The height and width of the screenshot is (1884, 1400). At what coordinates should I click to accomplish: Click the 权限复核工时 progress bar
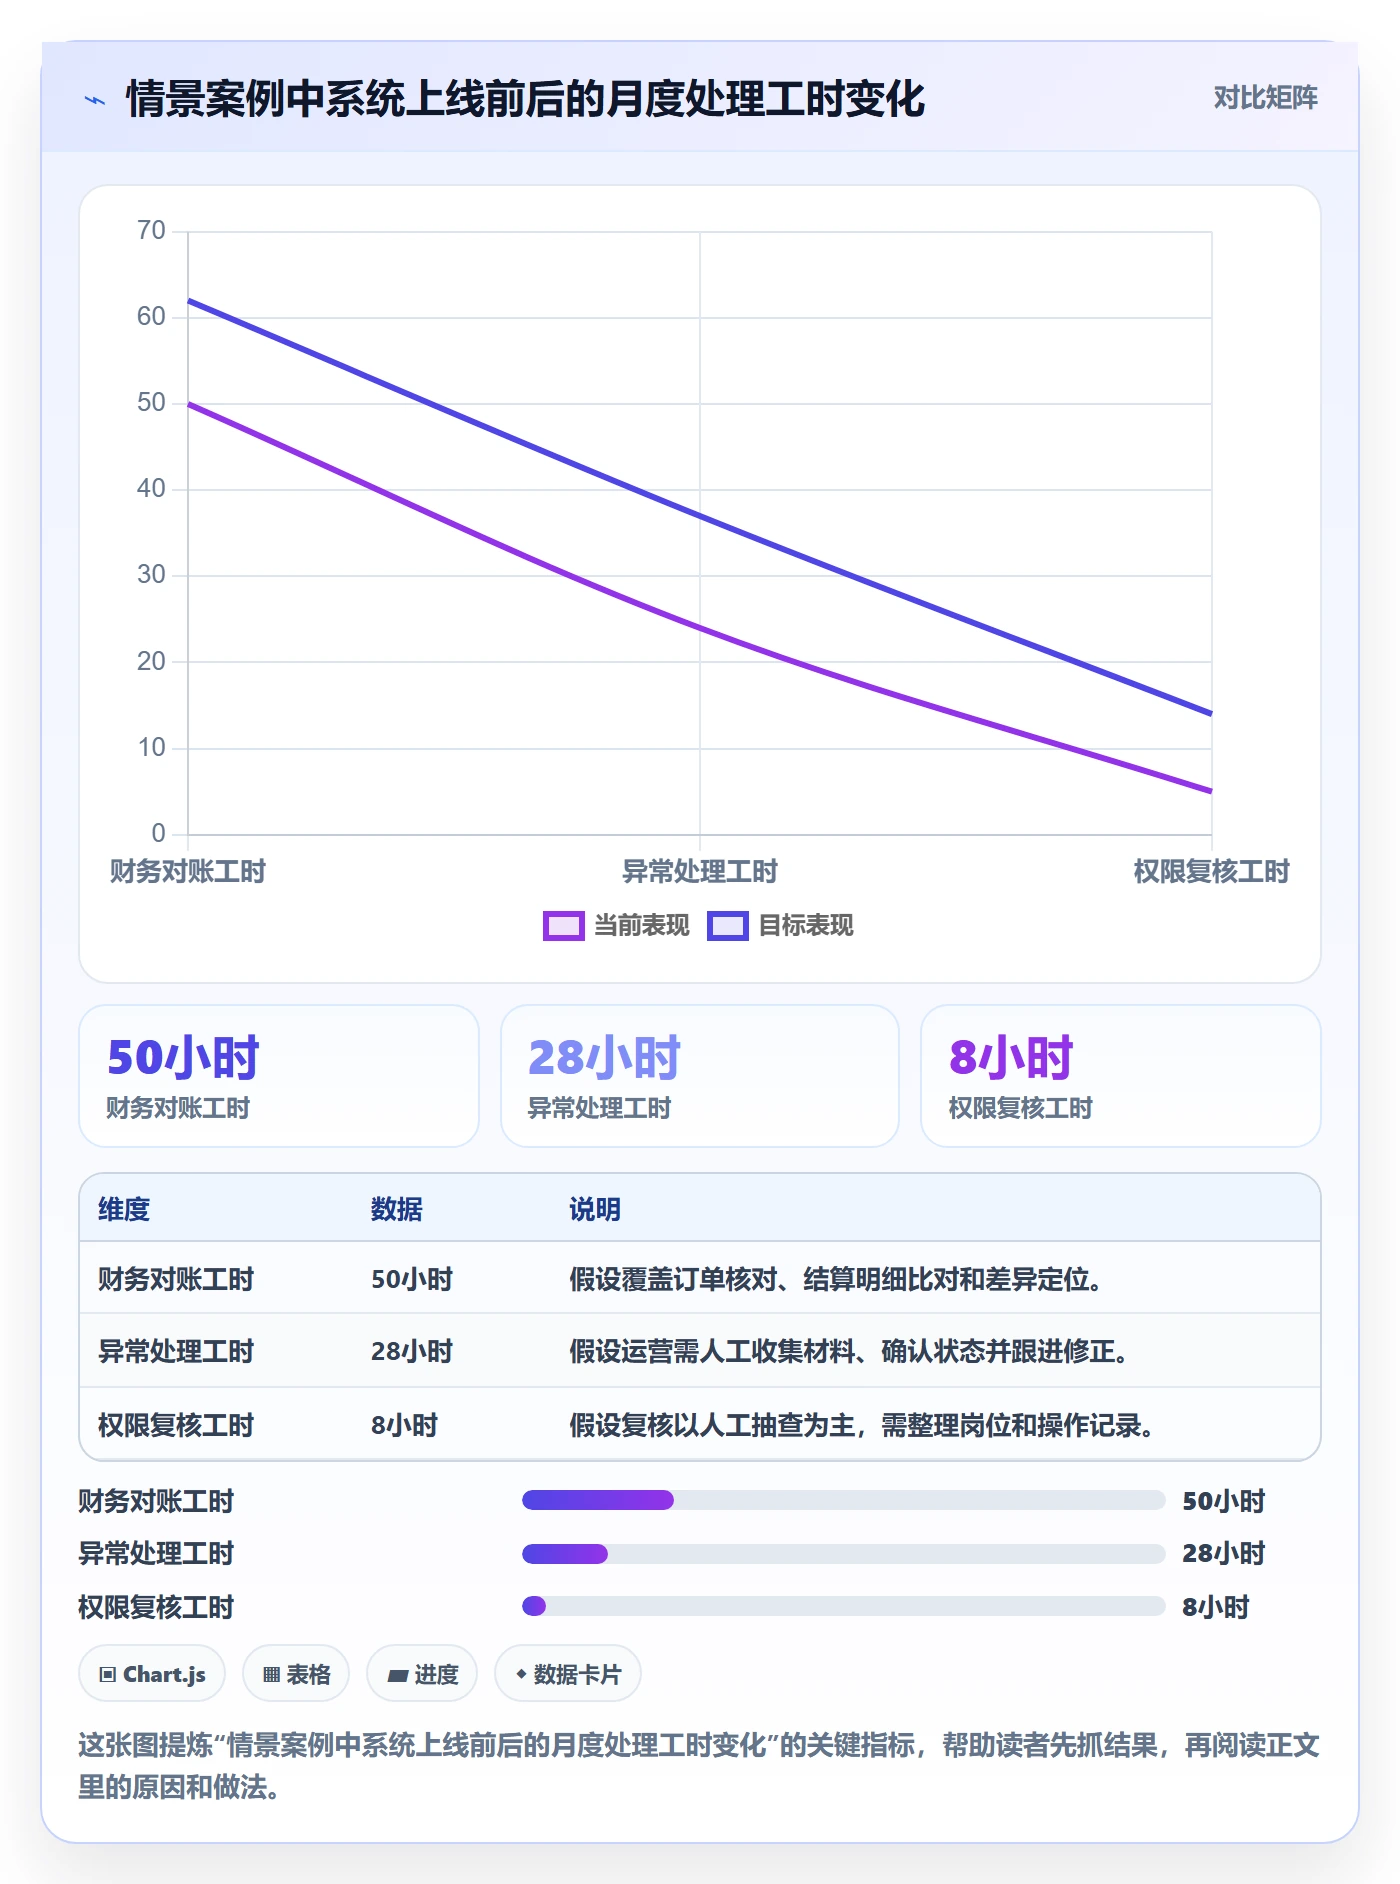[843, 1606]
